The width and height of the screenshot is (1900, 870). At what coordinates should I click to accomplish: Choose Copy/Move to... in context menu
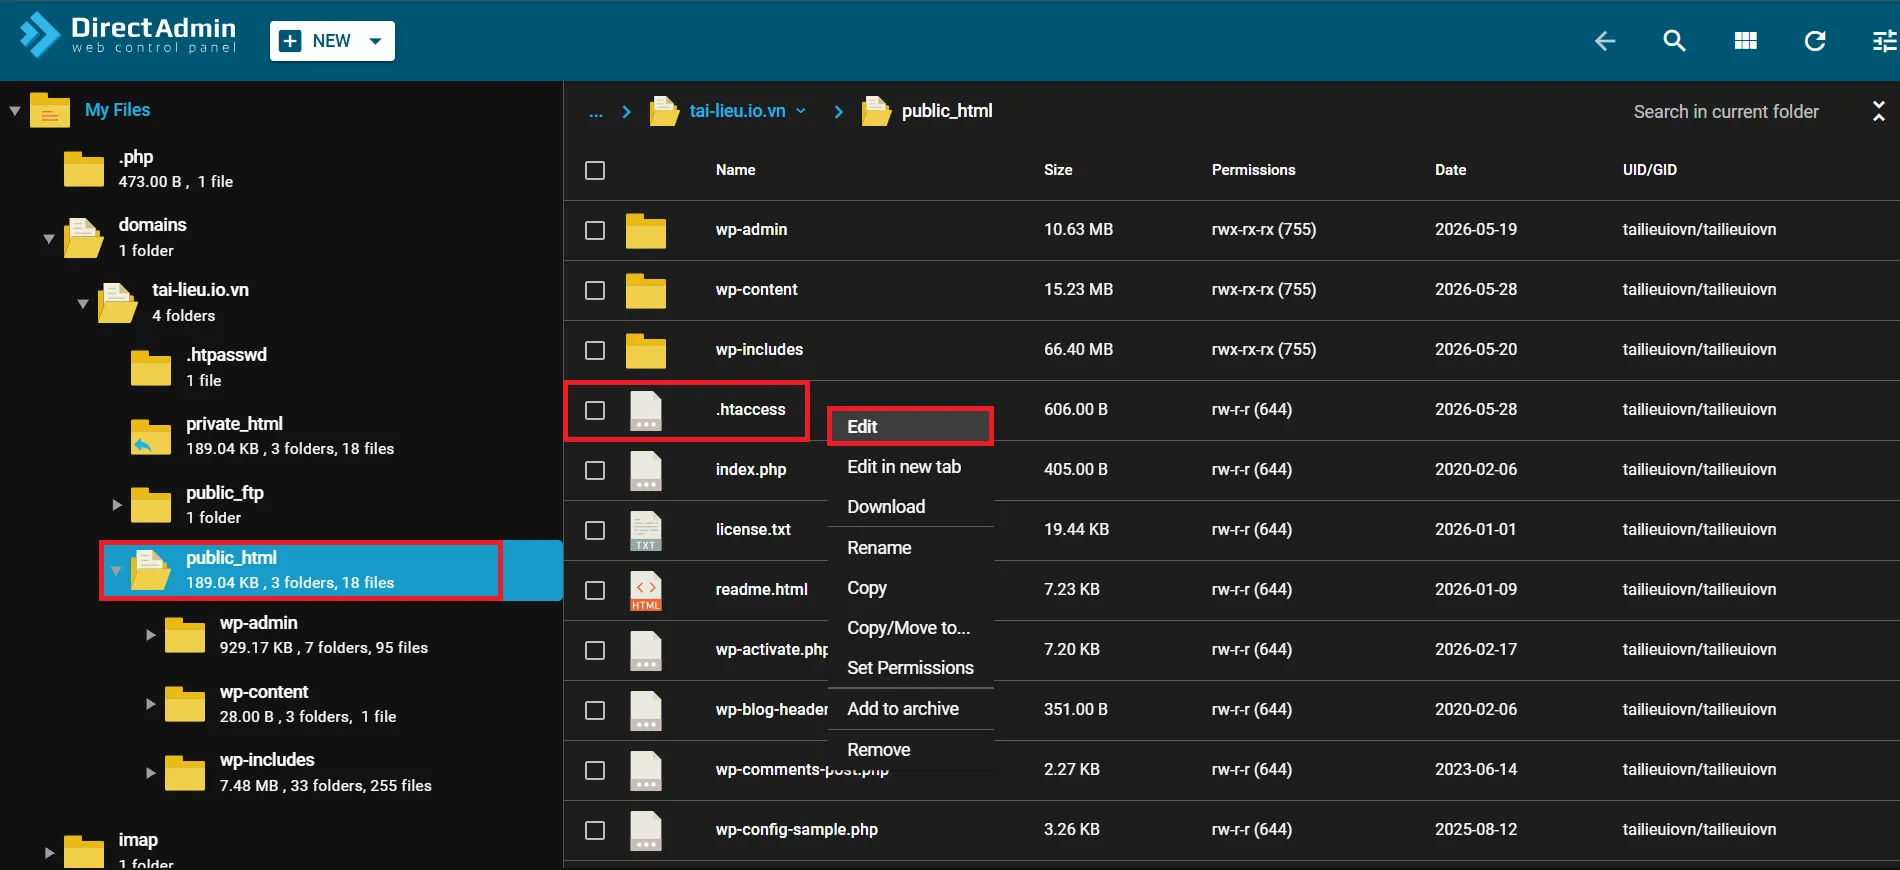coord(910,628)
